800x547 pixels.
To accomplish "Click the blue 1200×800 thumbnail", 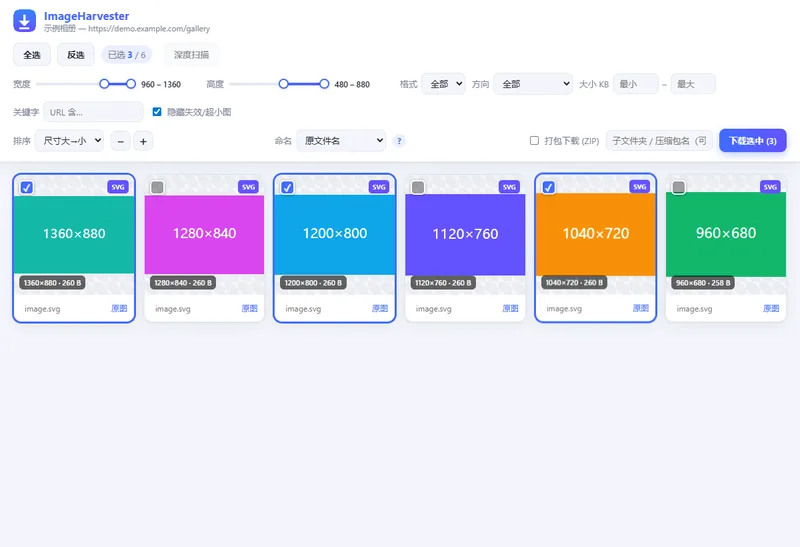I will pyautogui.click(x=335, y=234).
